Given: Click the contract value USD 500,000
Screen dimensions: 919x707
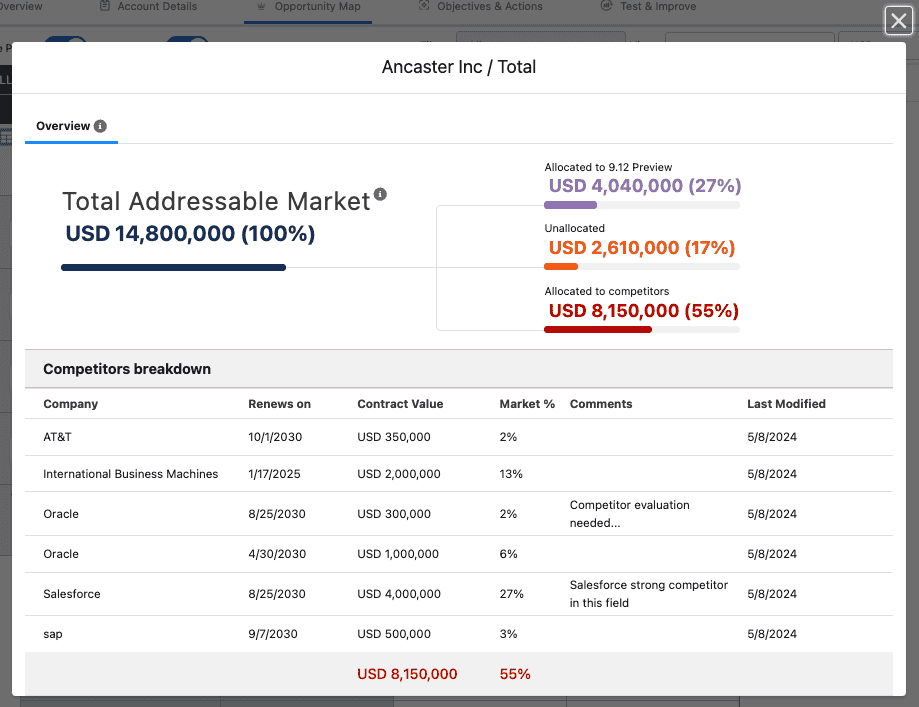Looking at the screenshot, I should point(394,634).
